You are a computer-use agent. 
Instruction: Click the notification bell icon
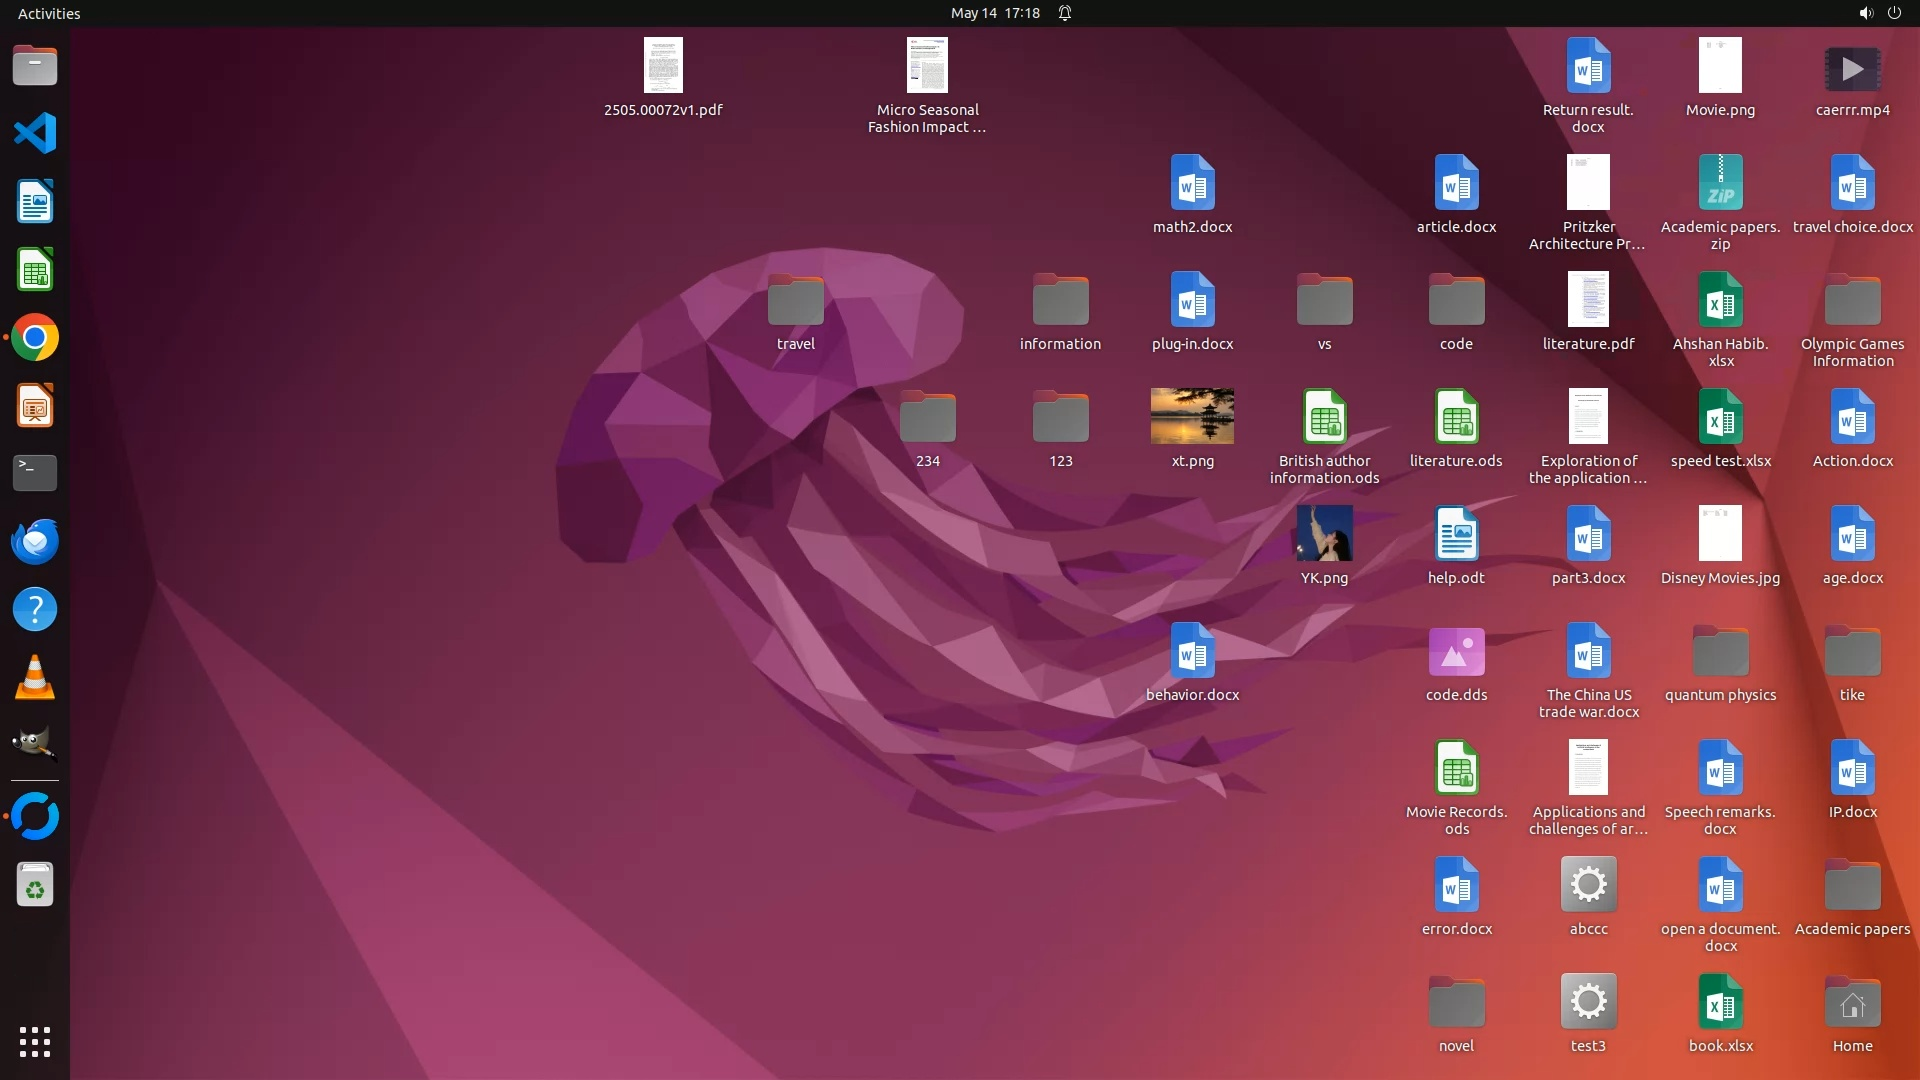[1065, 13]
